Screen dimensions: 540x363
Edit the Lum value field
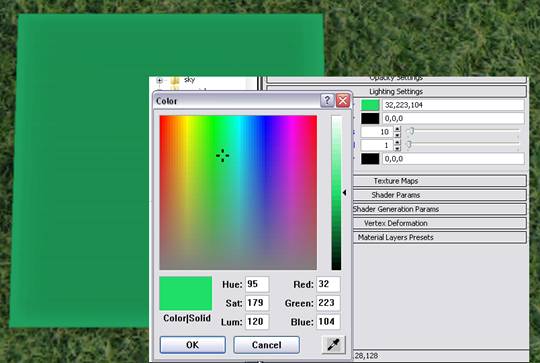point(257,322)
